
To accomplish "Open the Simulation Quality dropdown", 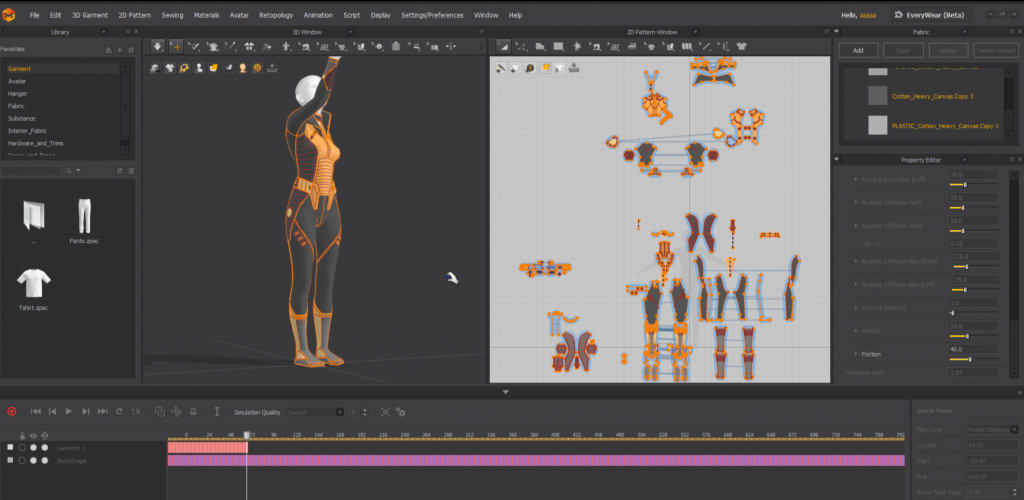I will 314,412.
